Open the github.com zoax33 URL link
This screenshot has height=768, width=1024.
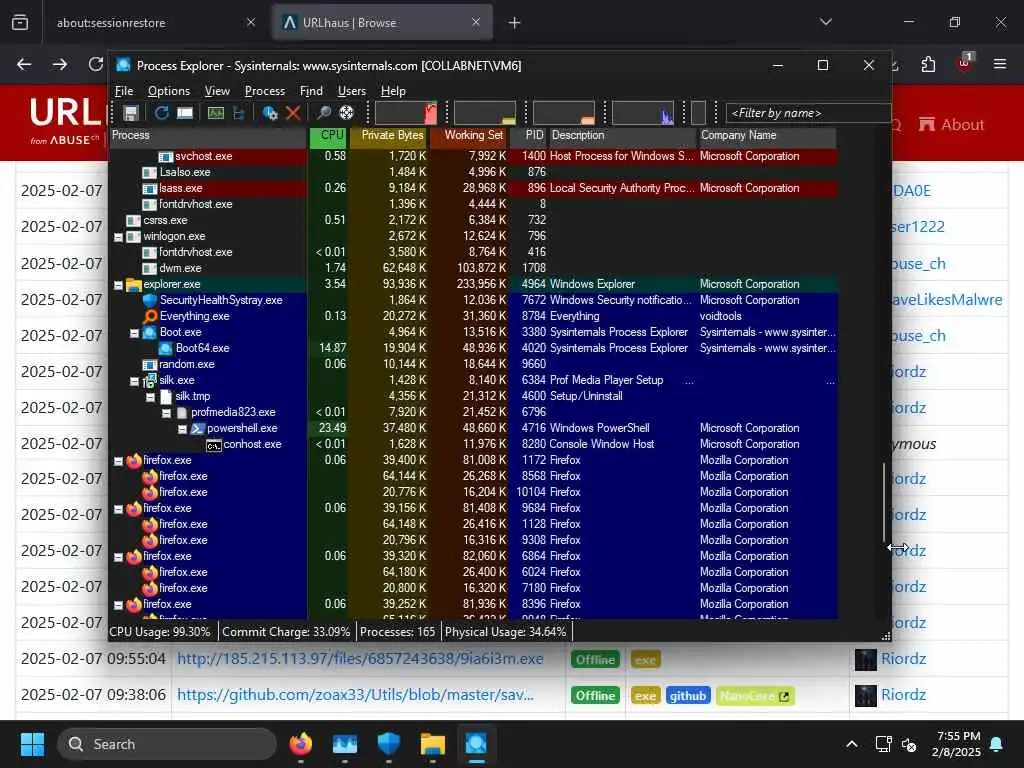[x=355, y=695]
